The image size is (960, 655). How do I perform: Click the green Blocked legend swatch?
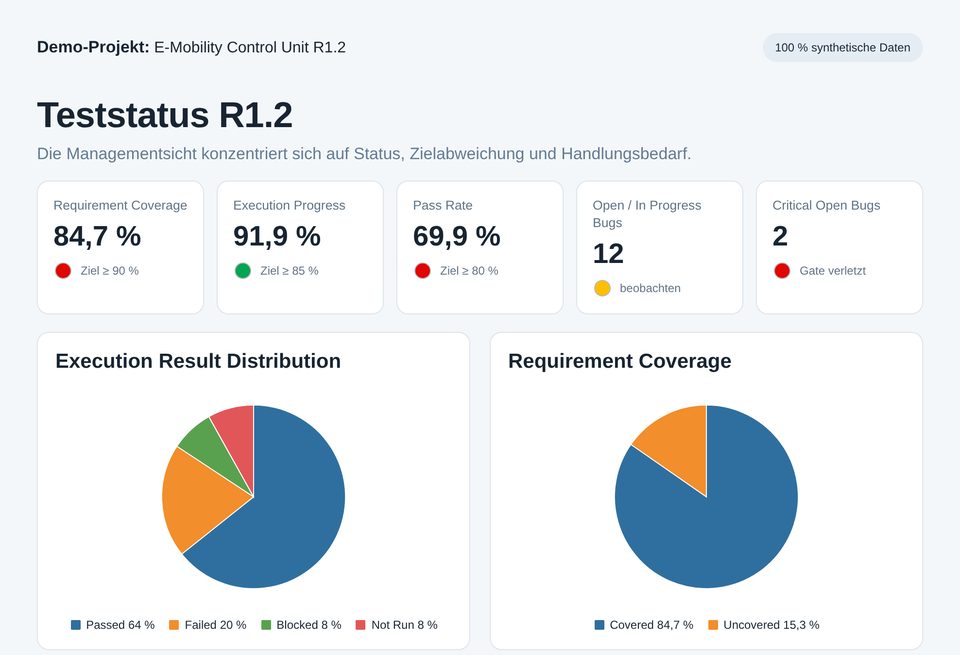266,625
